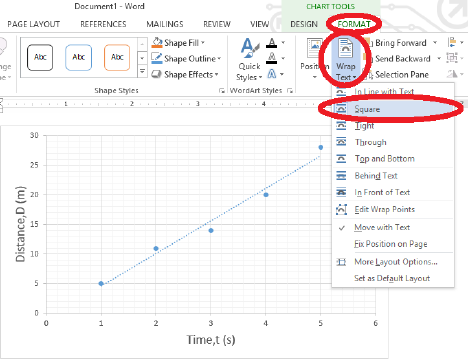
Task: Click the Wrap Text button
Action: click(346, 59)
